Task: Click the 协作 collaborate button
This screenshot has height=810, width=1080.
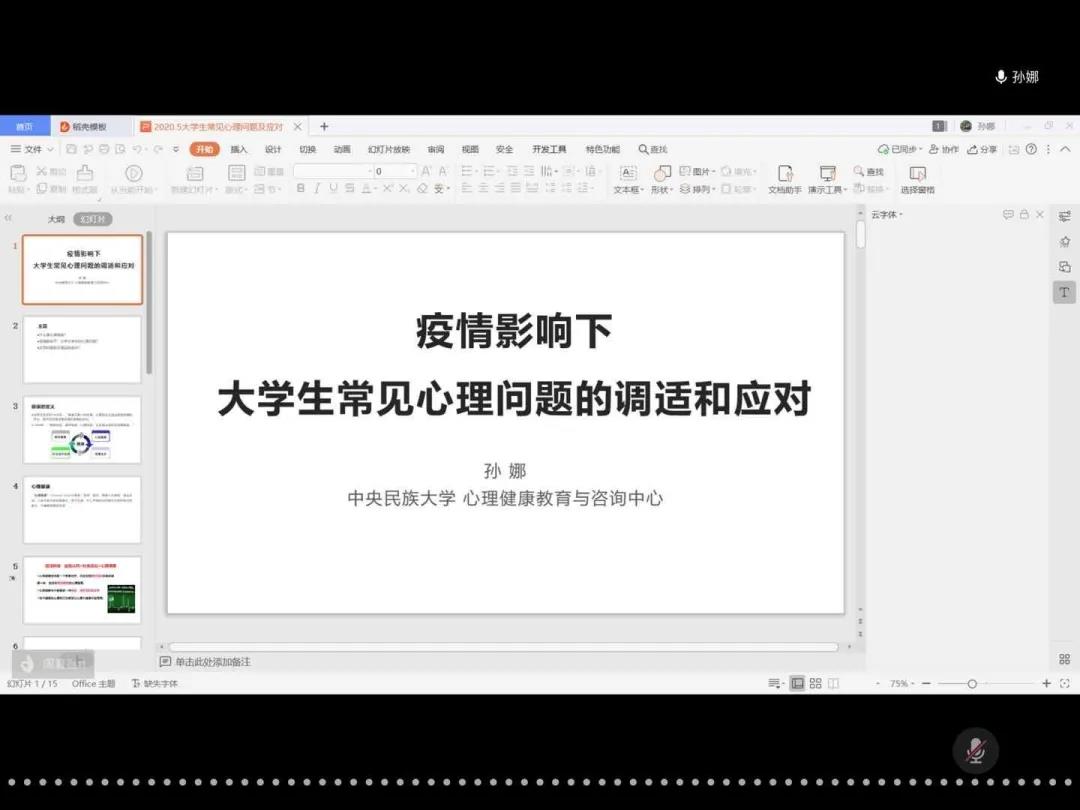Action: pos(943,149)
